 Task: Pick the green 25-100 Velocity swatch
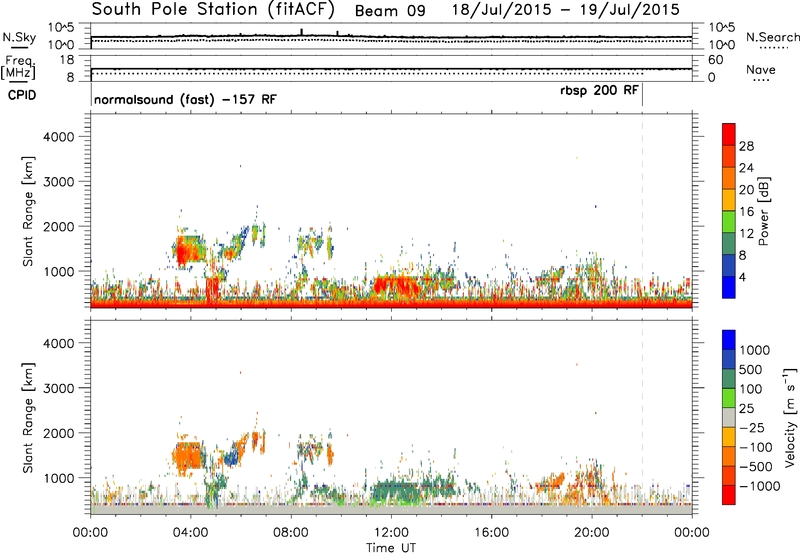pos(729,398)
